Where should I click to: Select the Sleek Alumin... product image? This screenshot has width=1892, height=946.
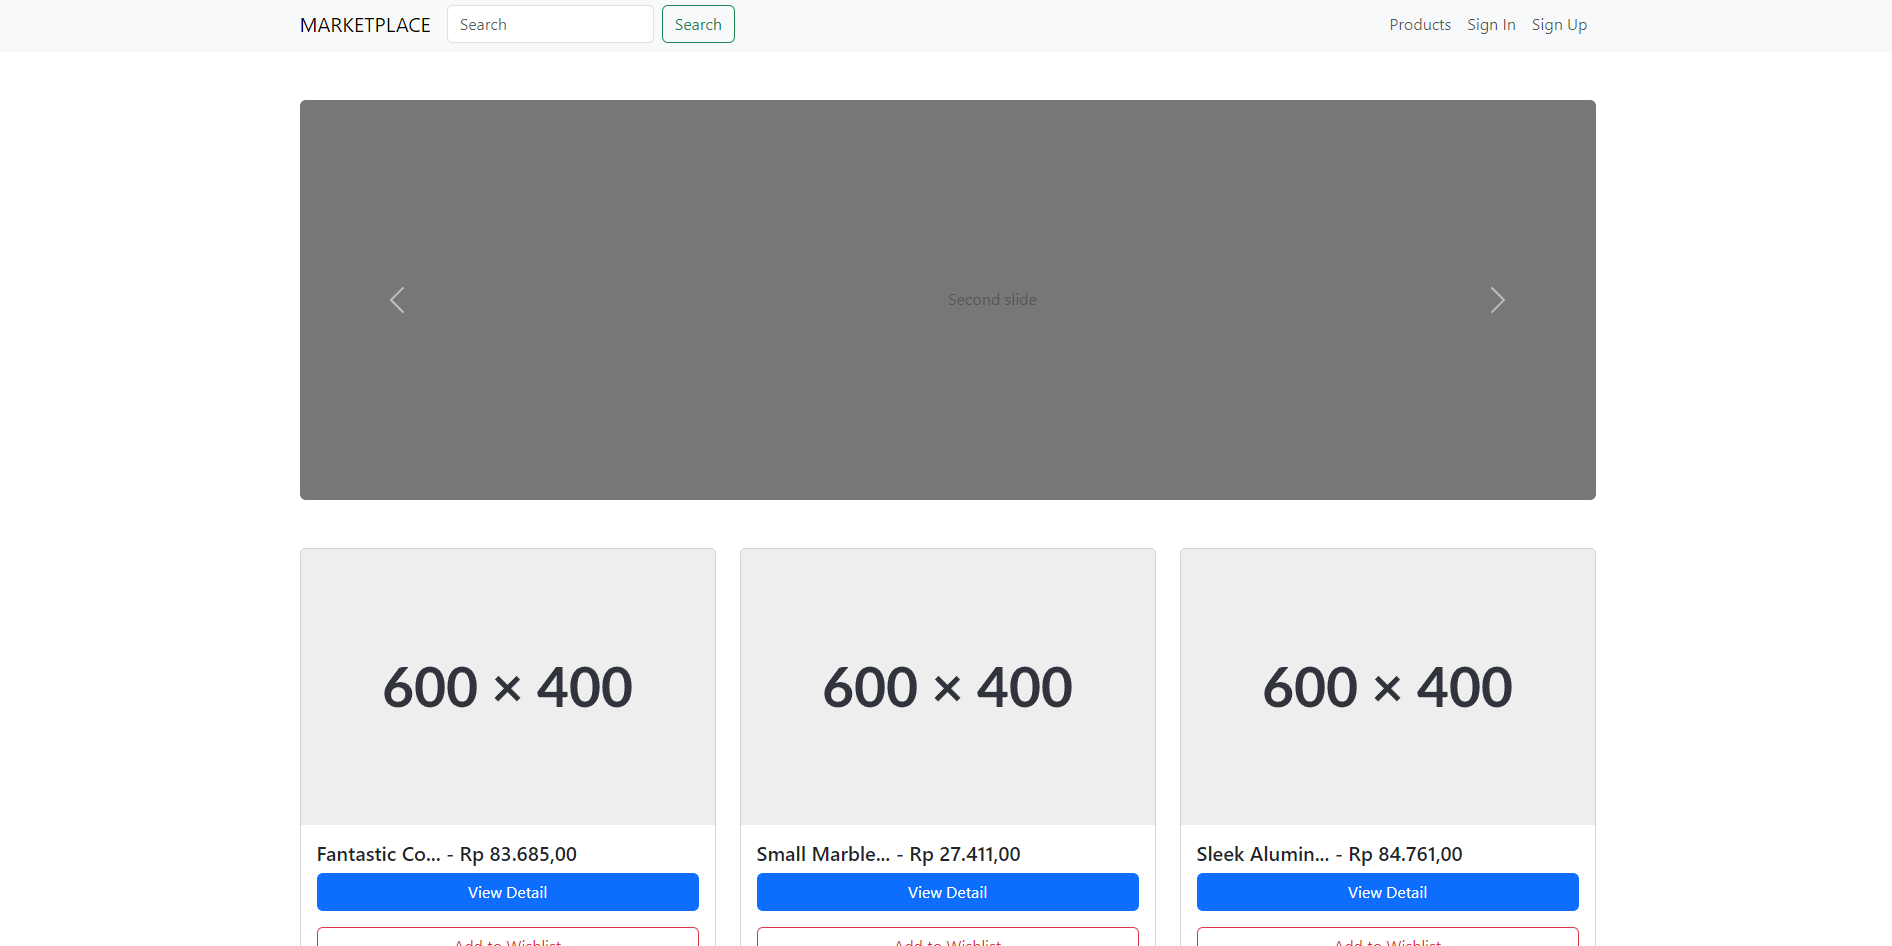point(1388,687)
